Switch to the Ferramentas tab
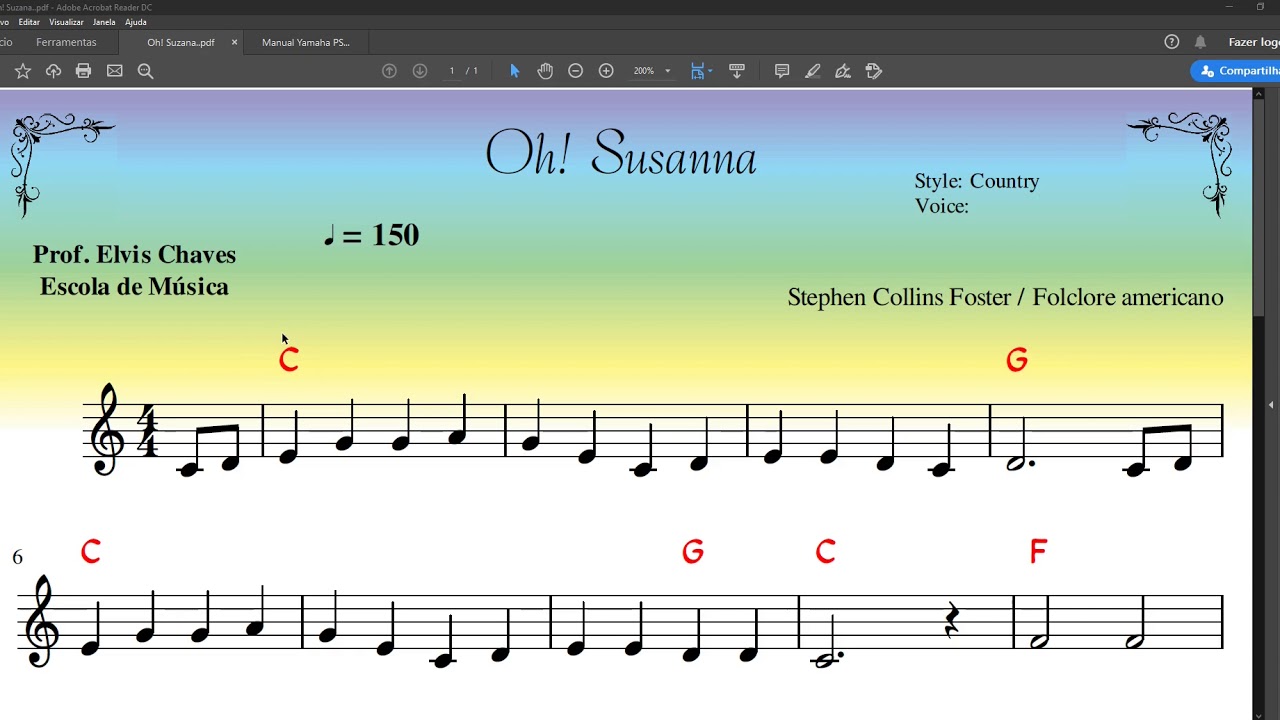The height and width of the screenshot is (720, 1280). (x=66, y=42)
